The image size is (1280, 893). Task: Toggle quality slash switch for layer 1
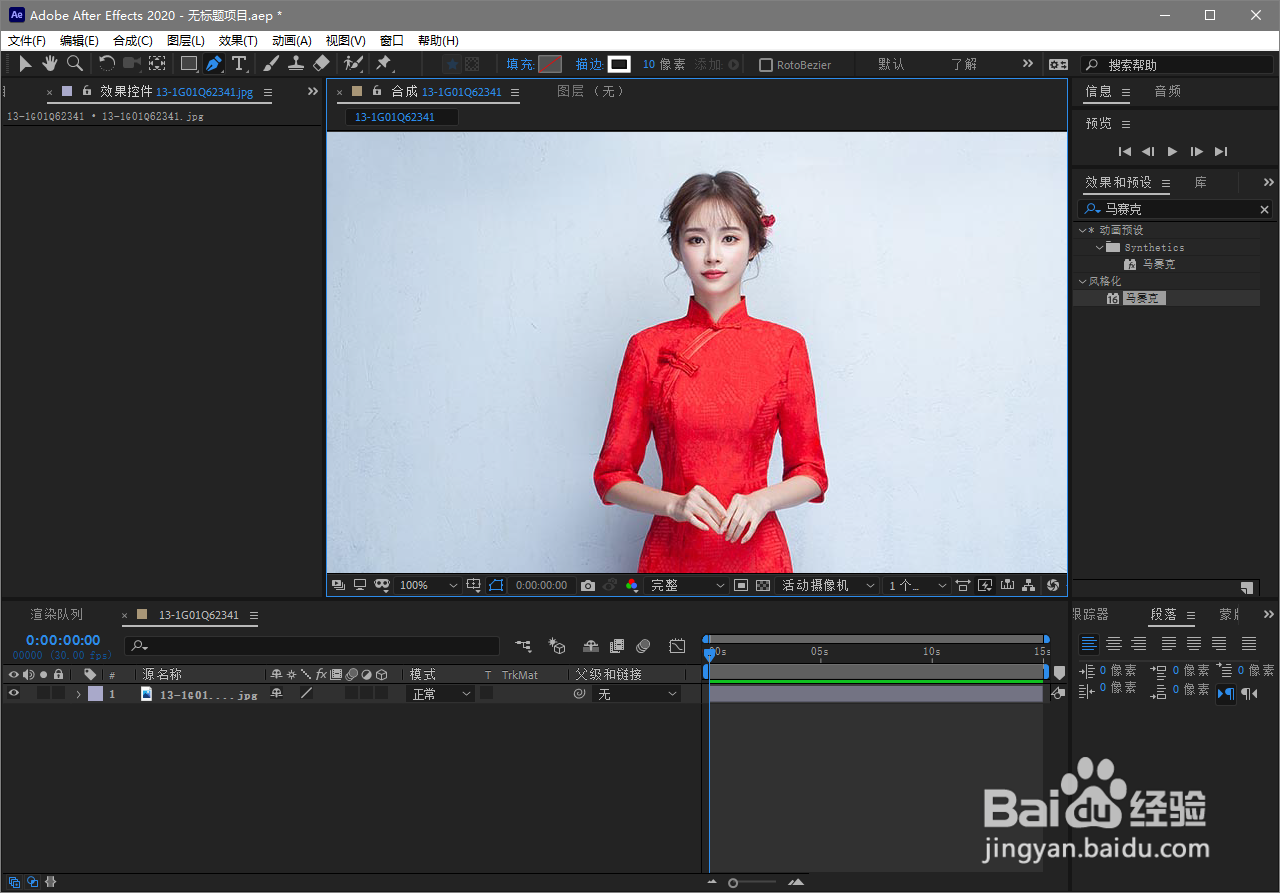tap(306, 693)
